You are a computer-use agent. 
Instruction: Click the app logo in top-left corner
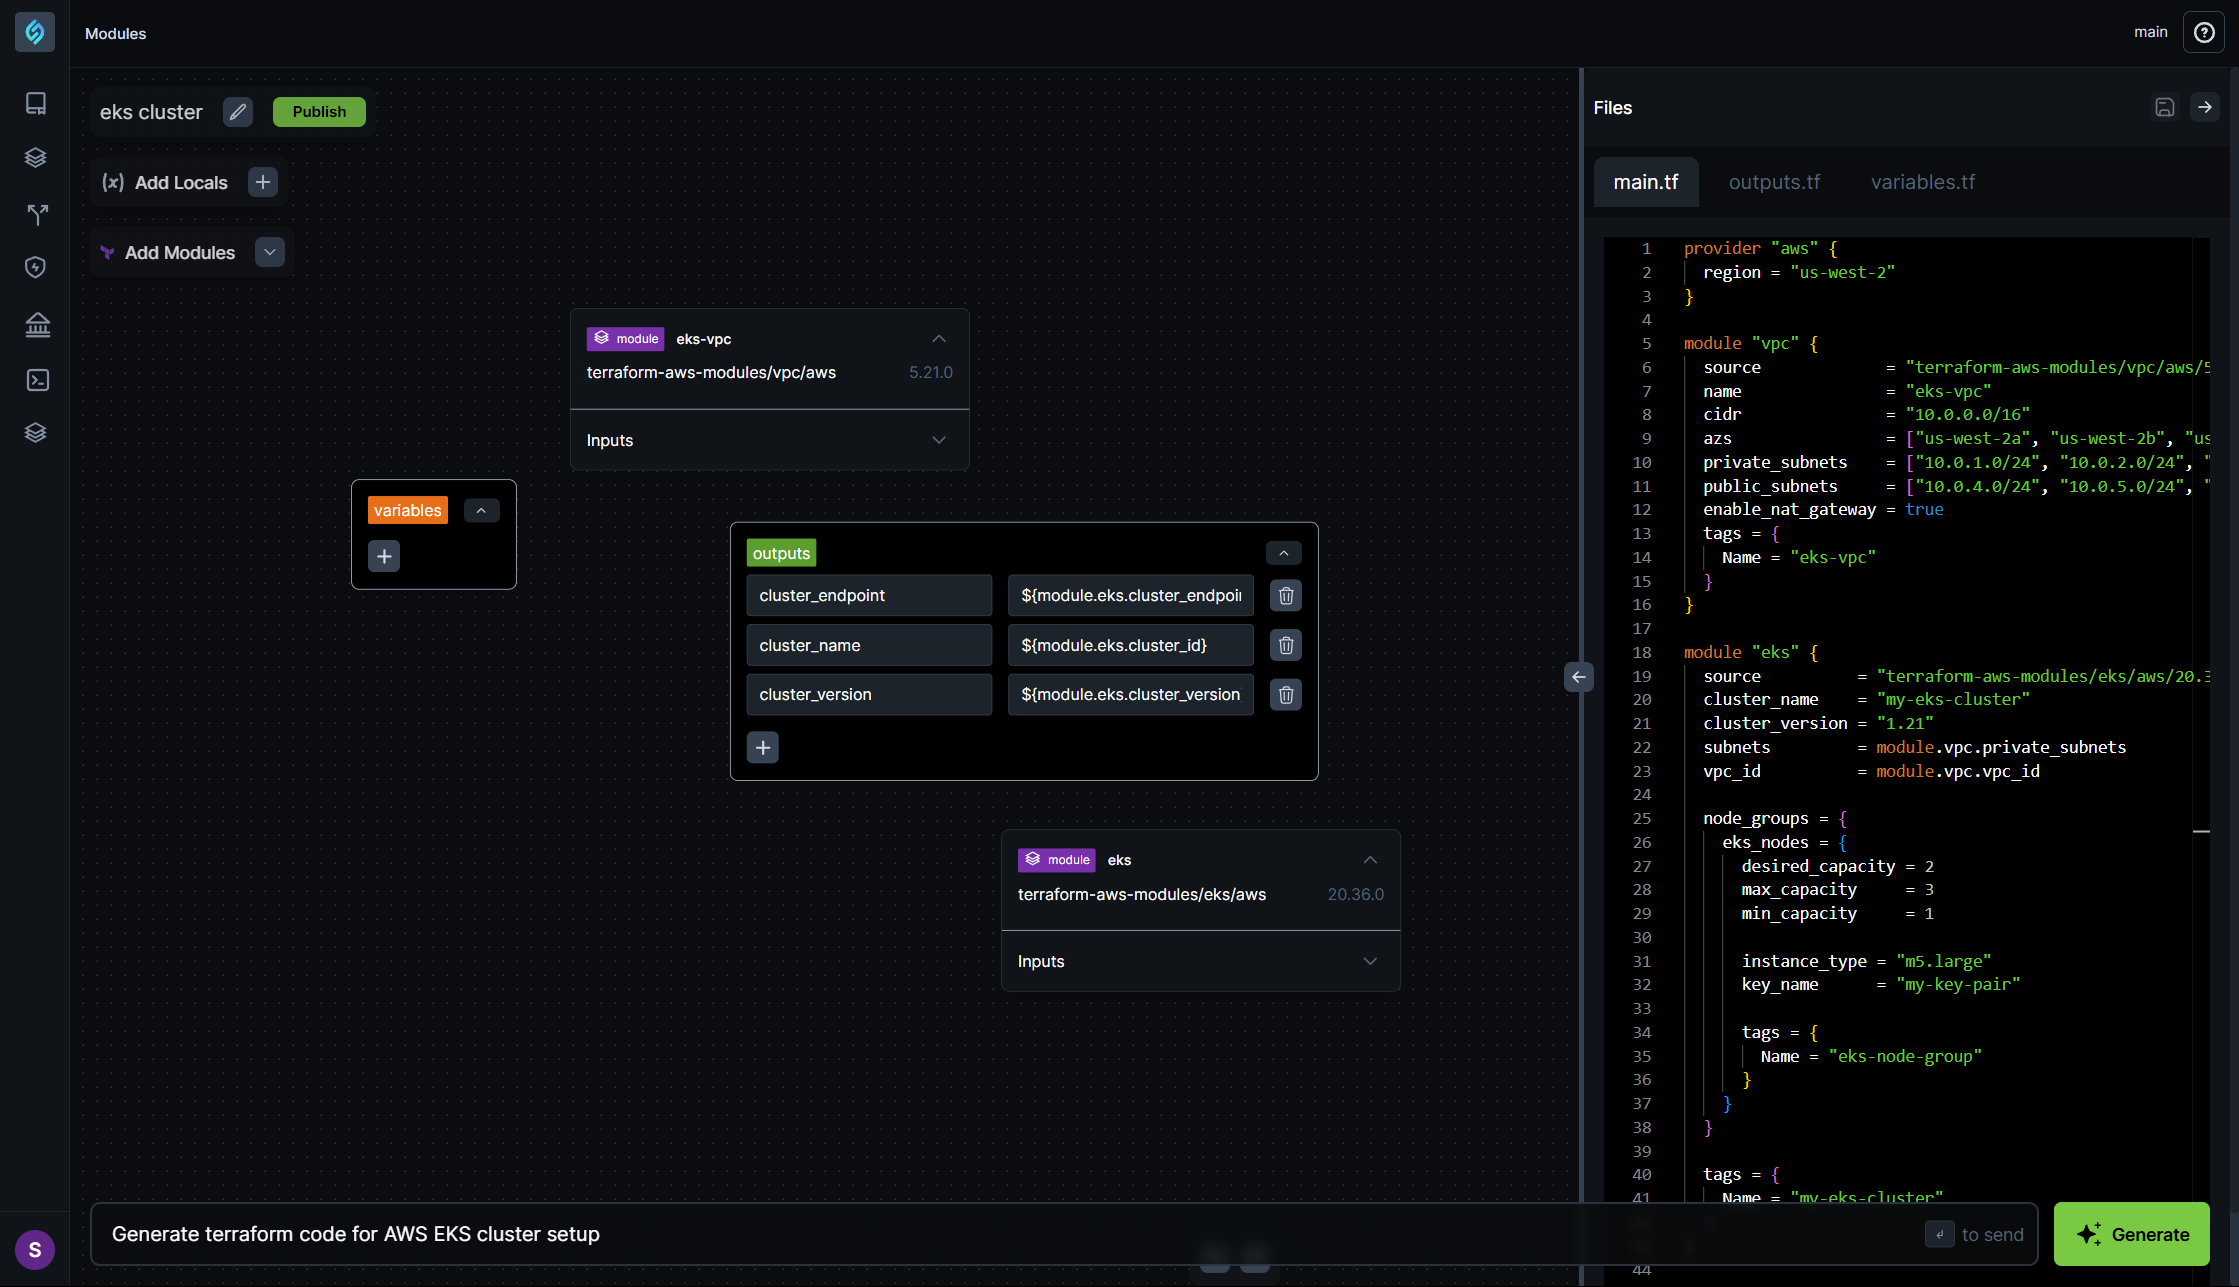coord(35,33)
